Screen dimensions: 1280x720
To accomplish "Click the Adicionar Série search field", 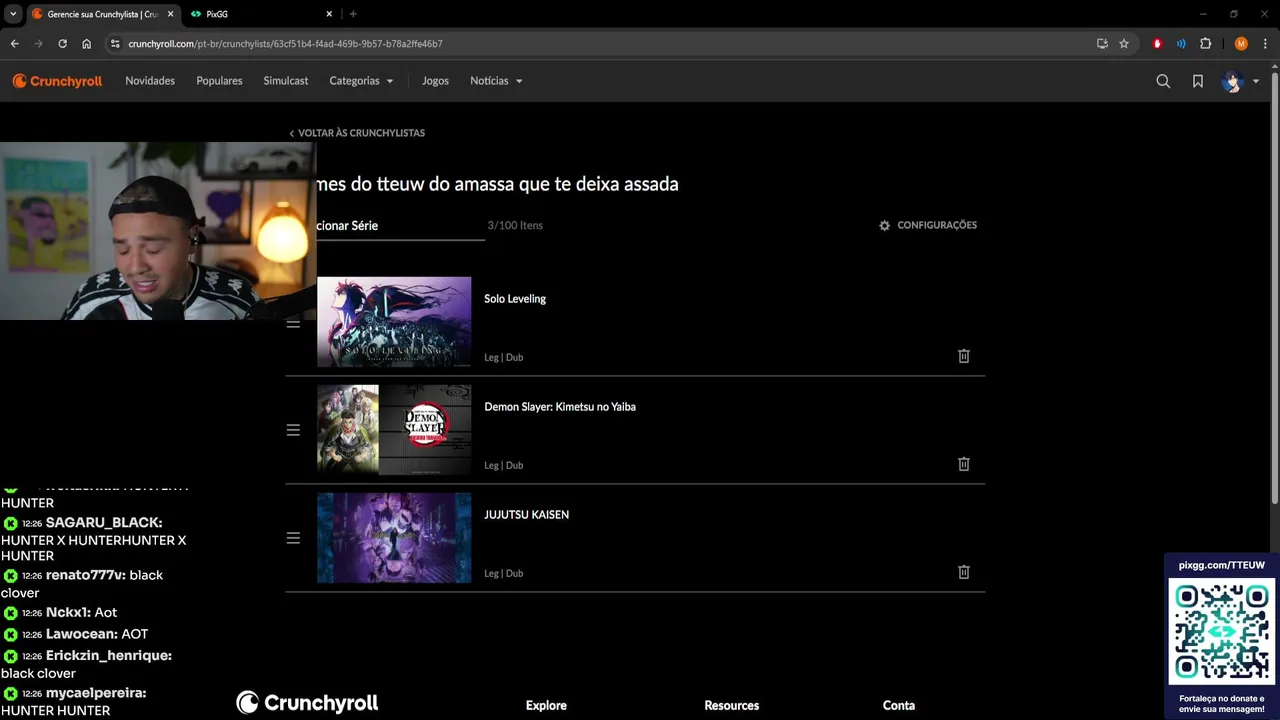I will (x=400, y=226).
